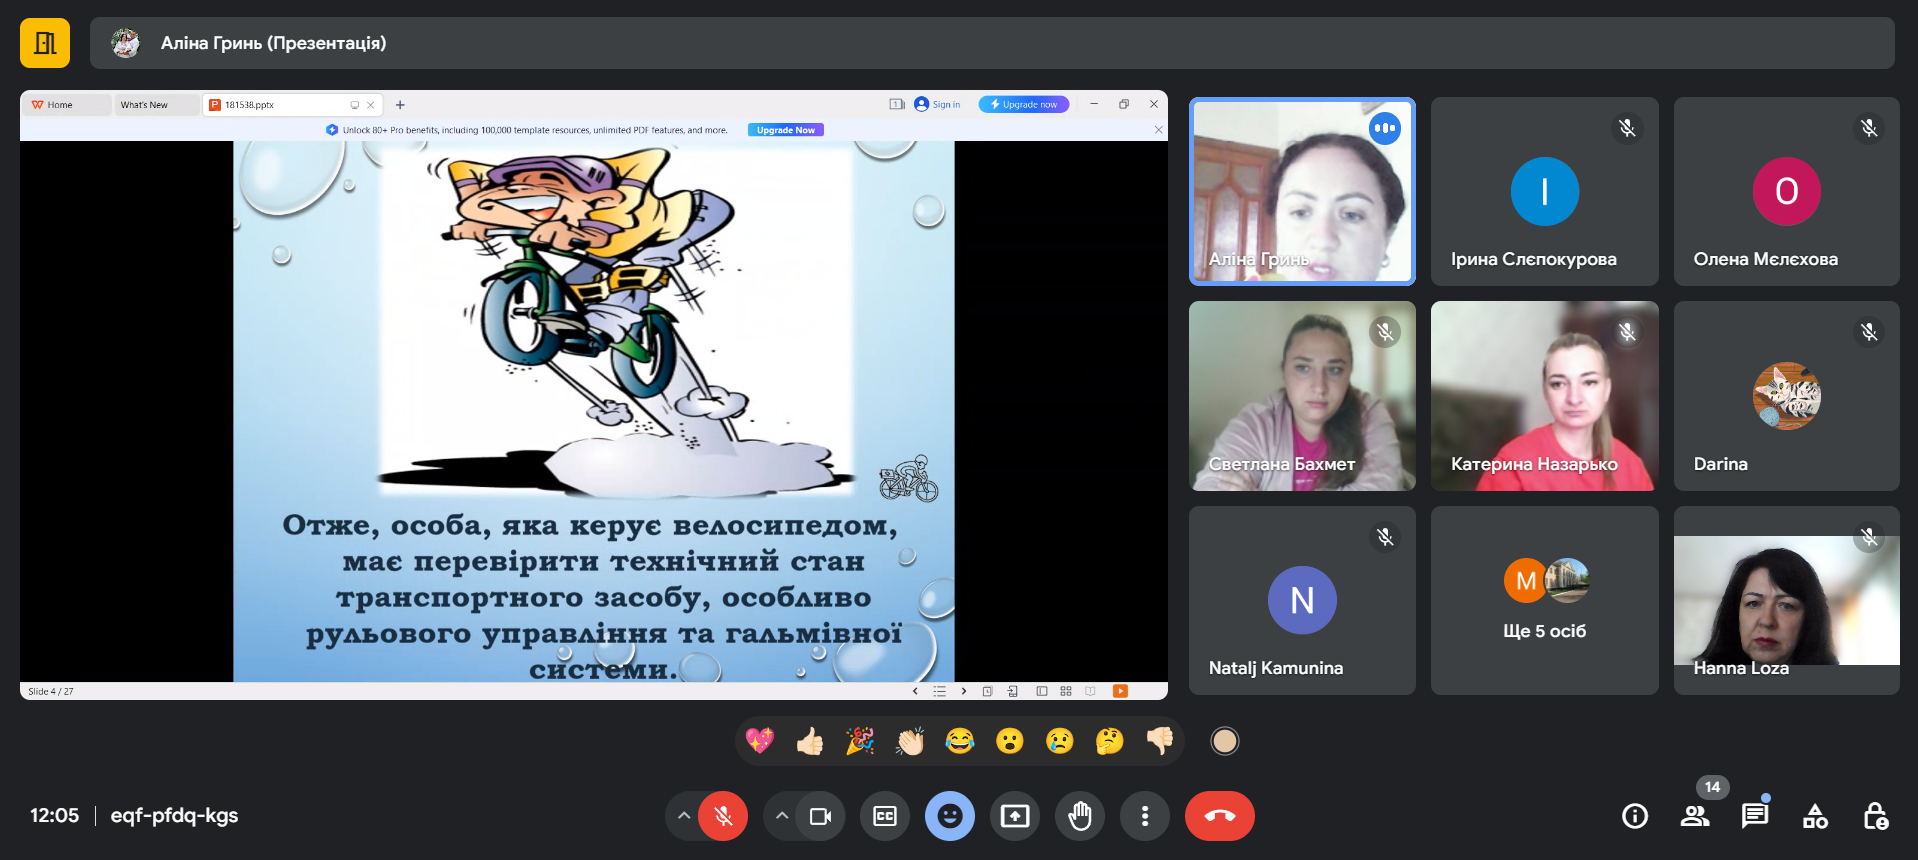Click the present screen button

tap(1015, 816)
